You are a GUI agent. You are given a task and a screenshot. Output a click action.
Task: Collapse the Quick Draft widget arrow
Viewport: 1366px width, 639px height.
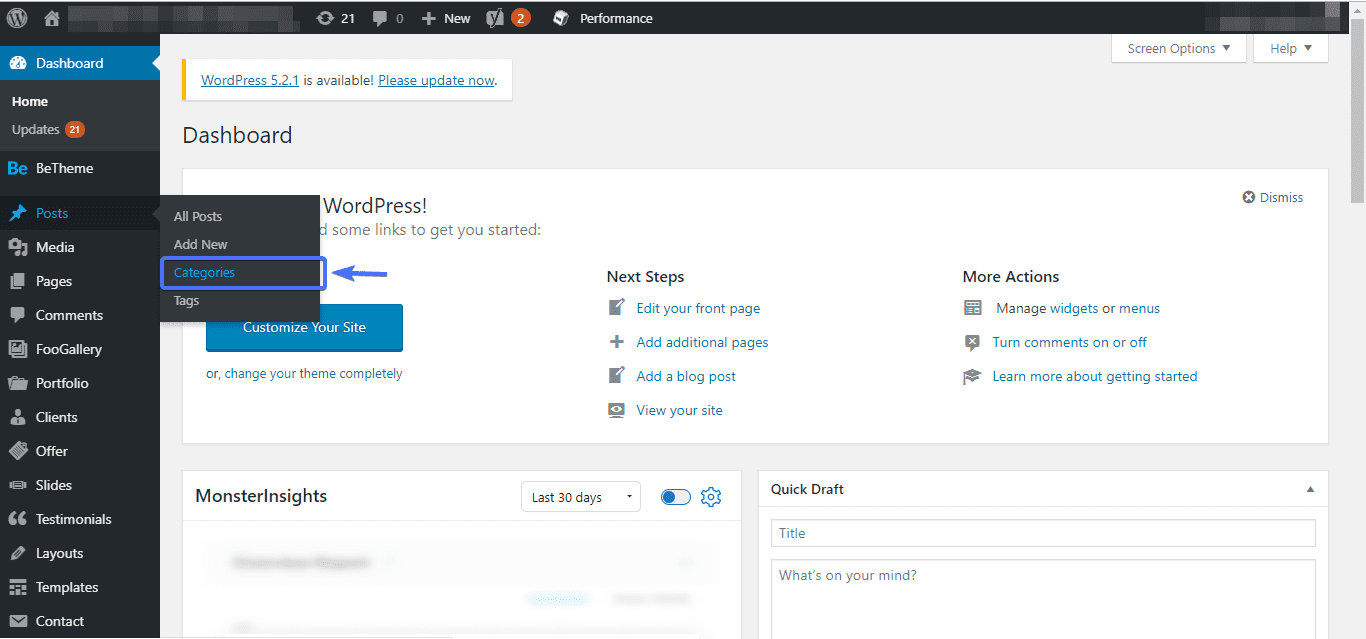(1310, 489)
